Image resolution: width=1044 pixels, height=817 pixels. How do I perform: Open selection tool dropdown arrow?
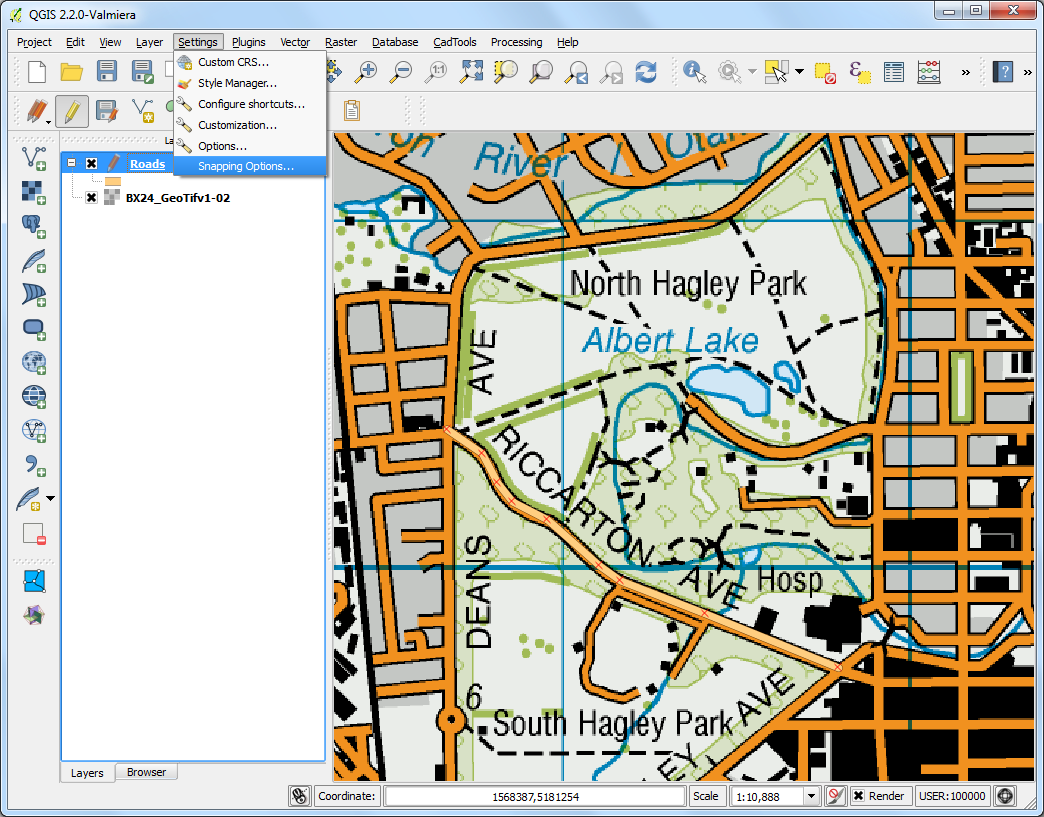[x=800, y=71]
